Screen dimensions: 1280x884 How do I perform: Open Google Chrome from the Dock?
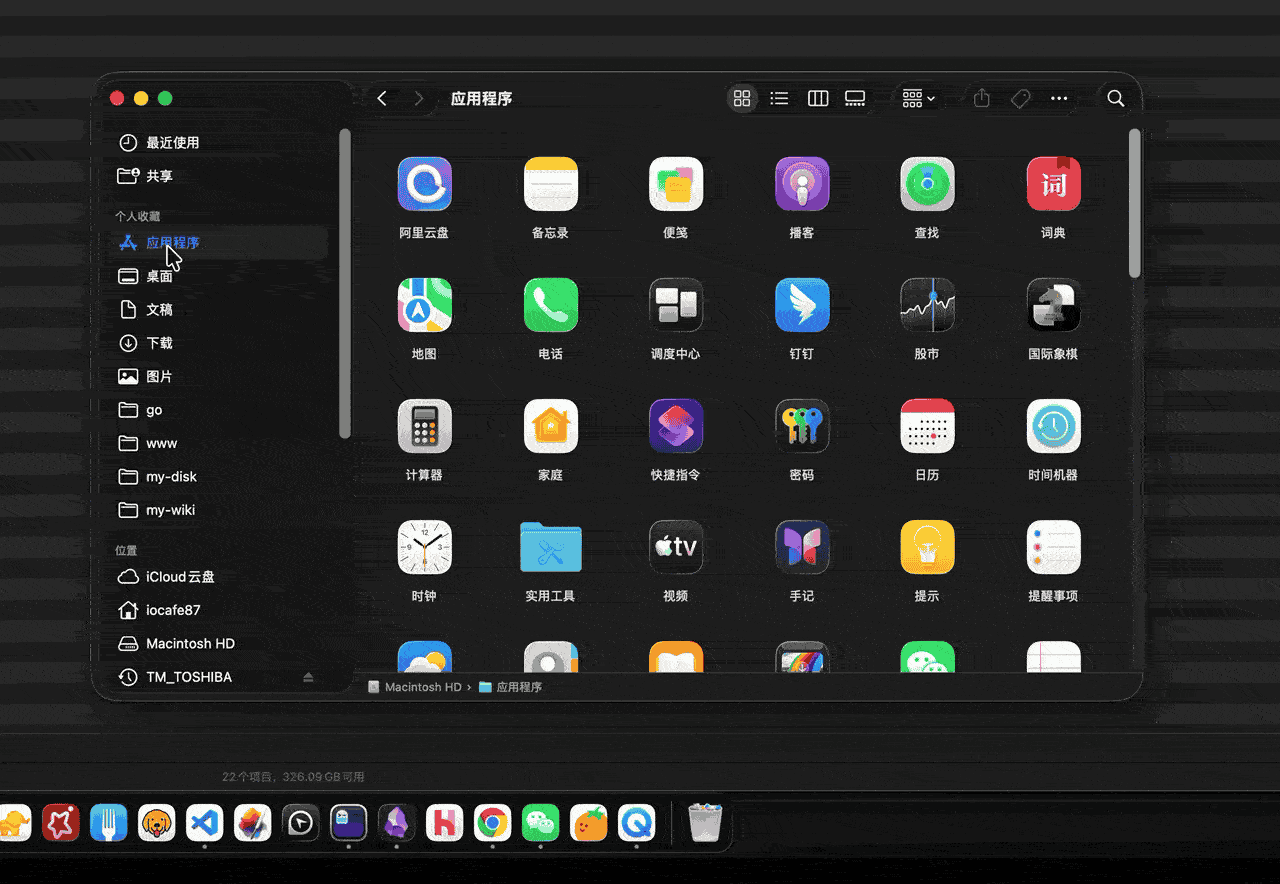[x=492, y=823]
